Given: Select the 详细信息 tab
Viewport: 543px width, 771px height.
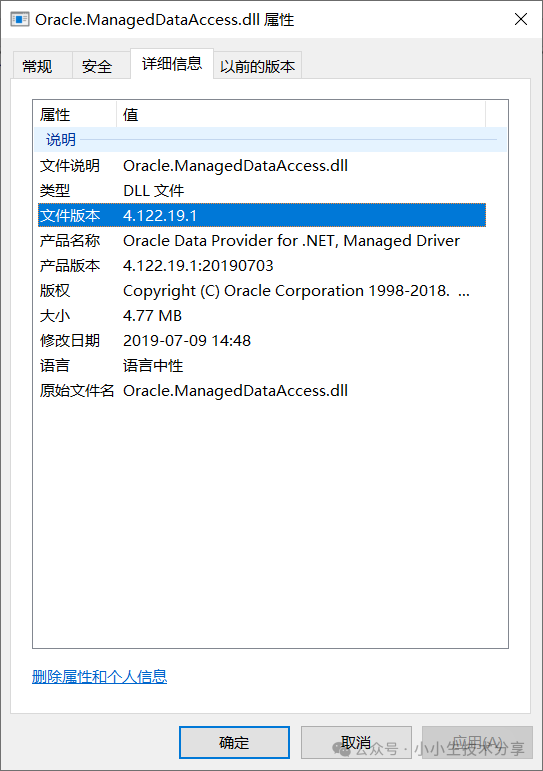Looking at the screenshot, I should pos(172,63).
